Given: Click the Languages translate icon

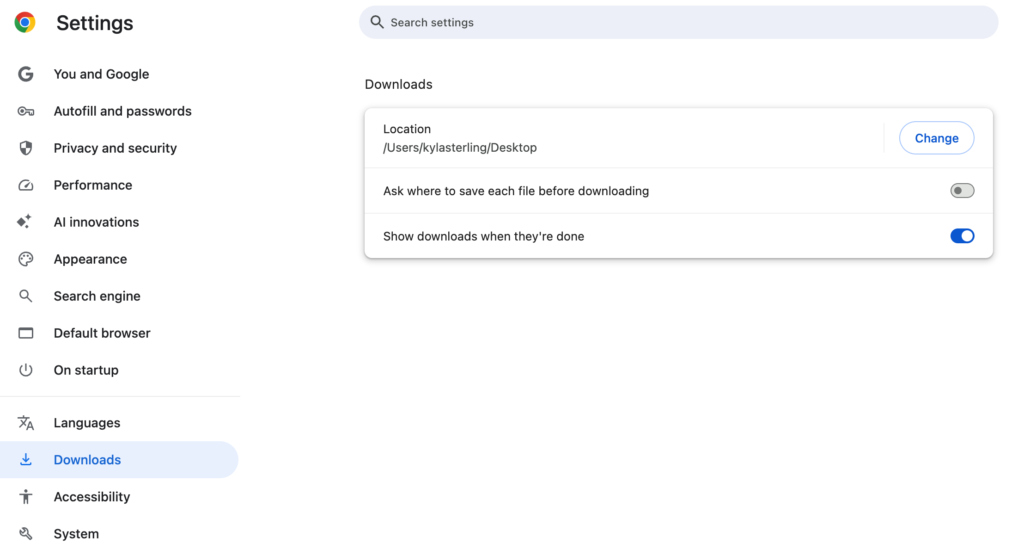Looking at the screenshot, I should [25, 423].
